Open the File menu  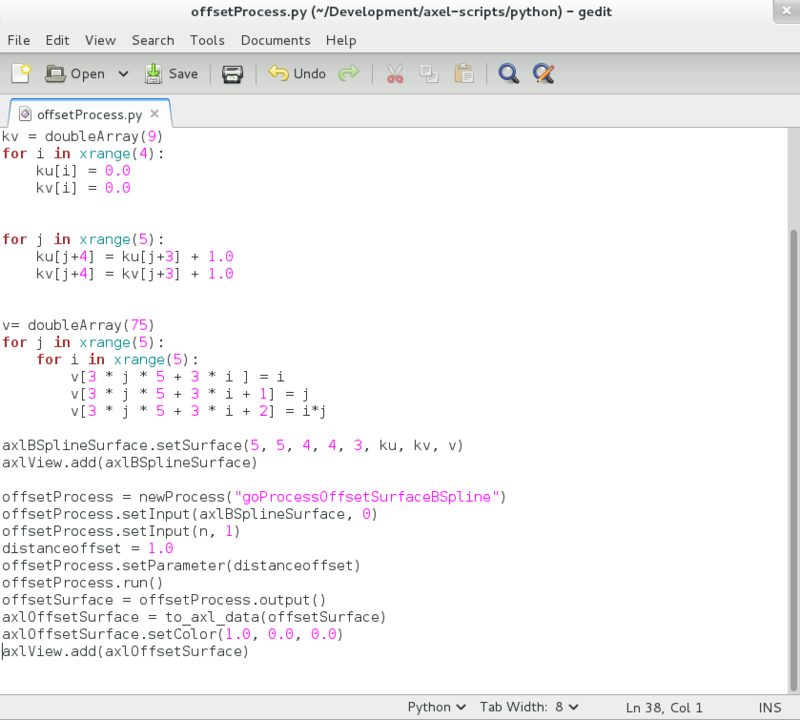19,40
